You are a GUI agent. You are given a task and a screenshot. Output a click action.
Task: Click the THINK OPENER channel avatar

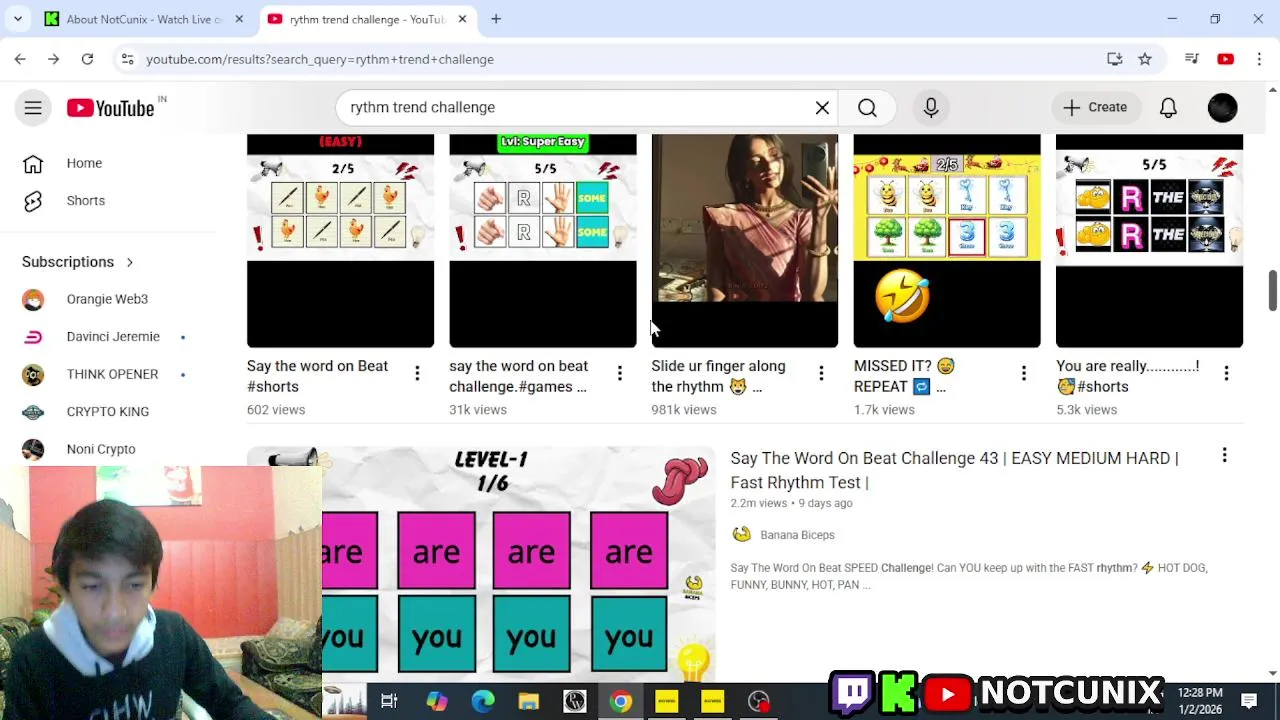[x=33, y=374]
